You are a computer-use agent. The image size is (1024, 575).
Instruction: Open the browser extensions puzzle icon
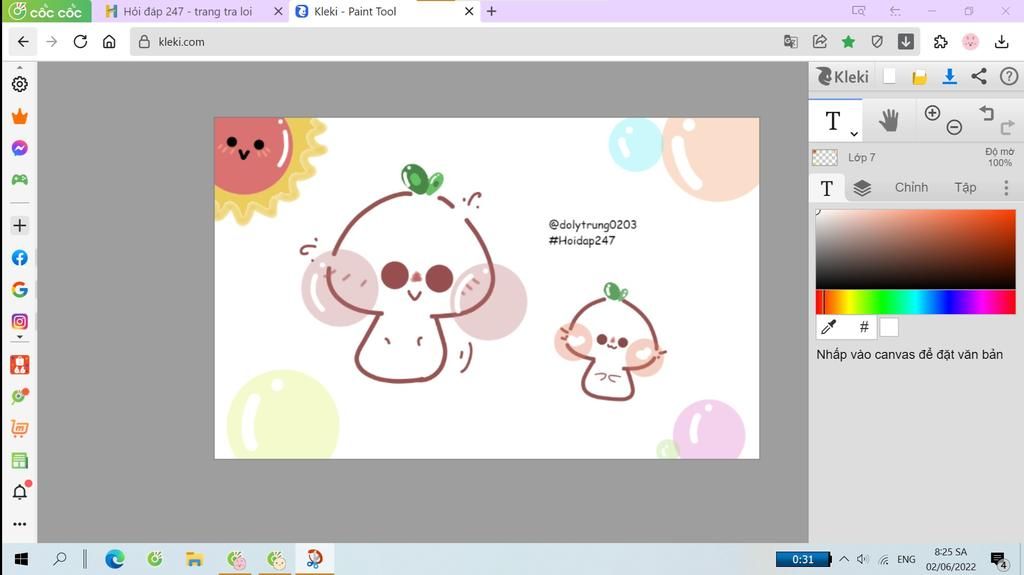(940, 42)
